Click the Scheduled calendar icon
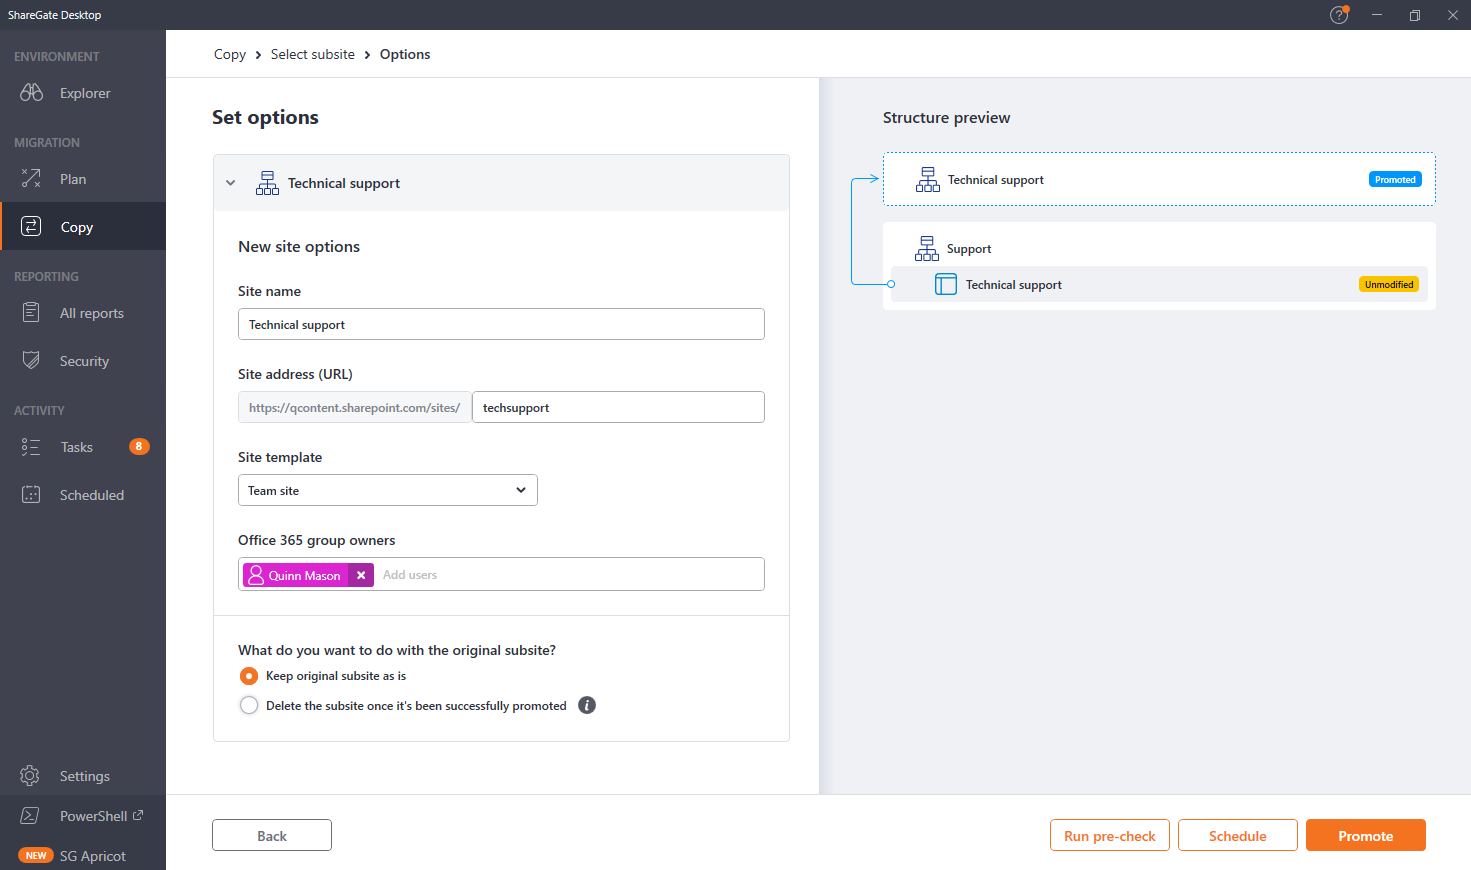Viewport: 1471px width, 870px height. 31,495
